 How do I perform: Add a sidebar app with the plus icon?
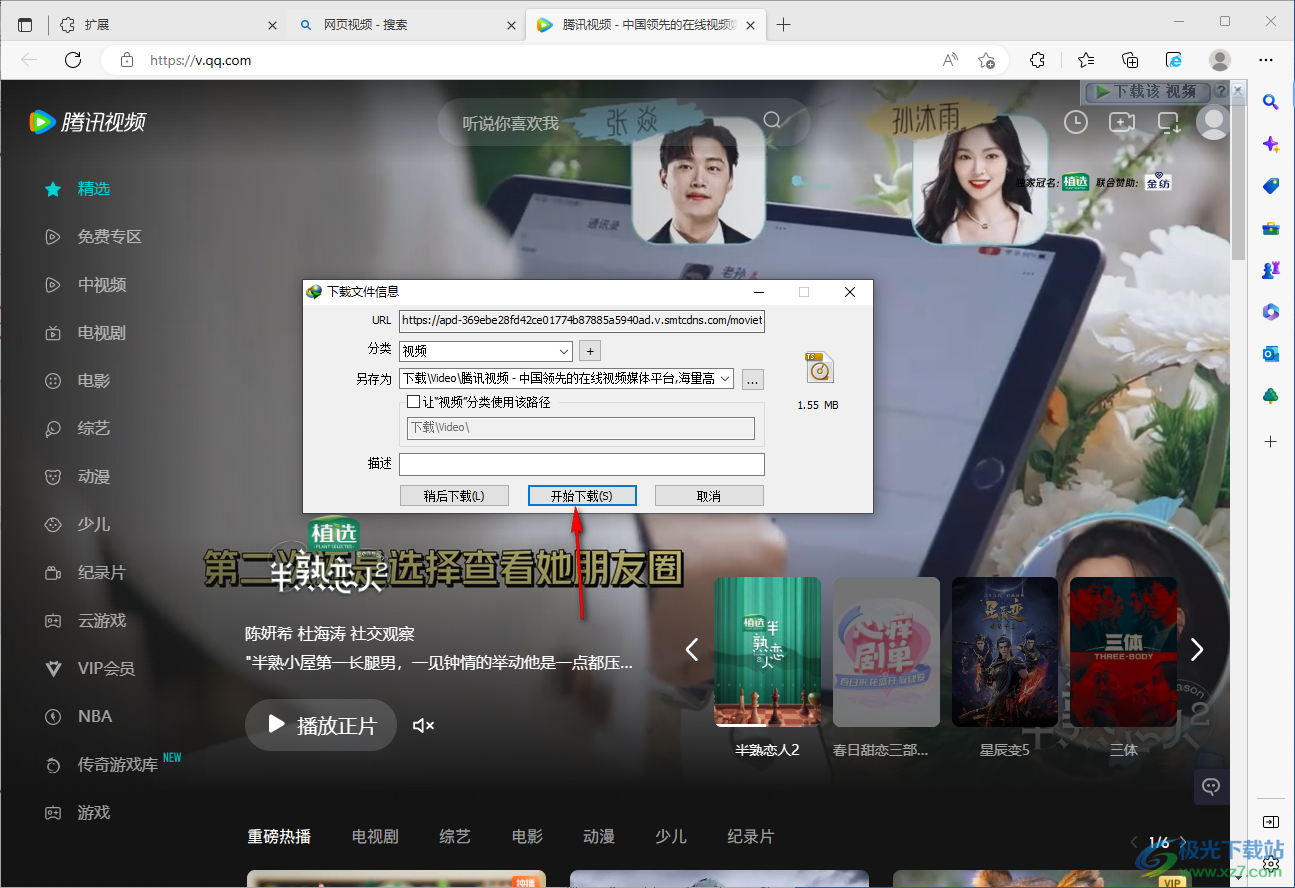pyautogui.click(x=1270, y=441)
